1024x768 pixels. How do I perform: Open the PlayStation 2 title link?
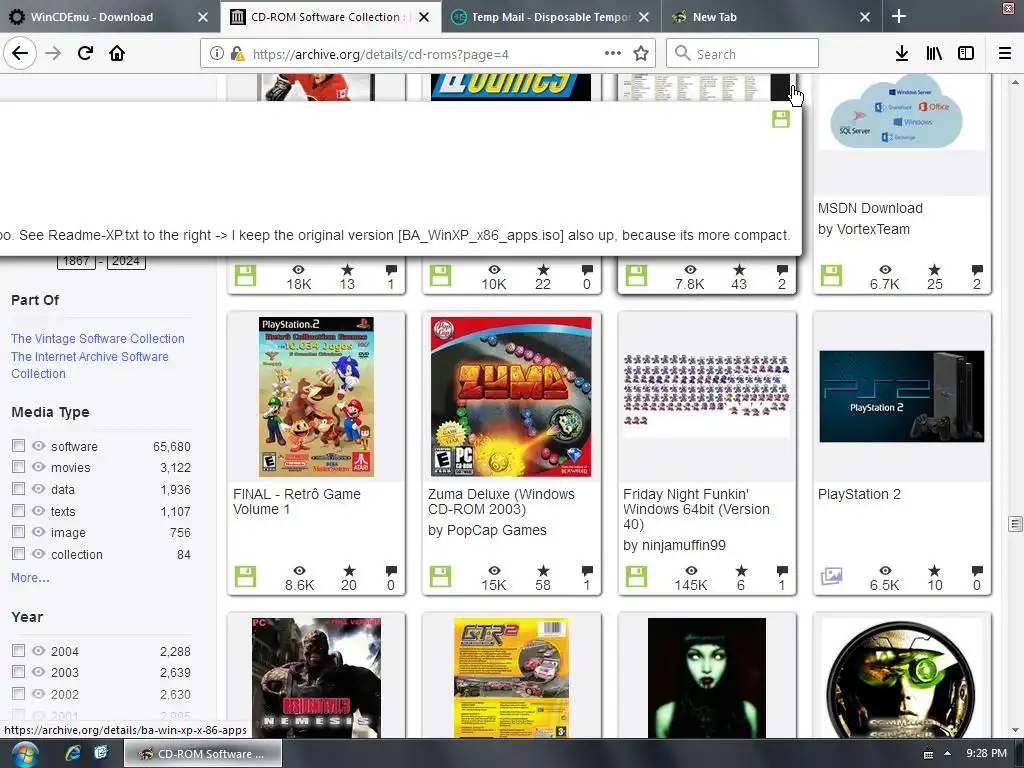click(859, 494)
